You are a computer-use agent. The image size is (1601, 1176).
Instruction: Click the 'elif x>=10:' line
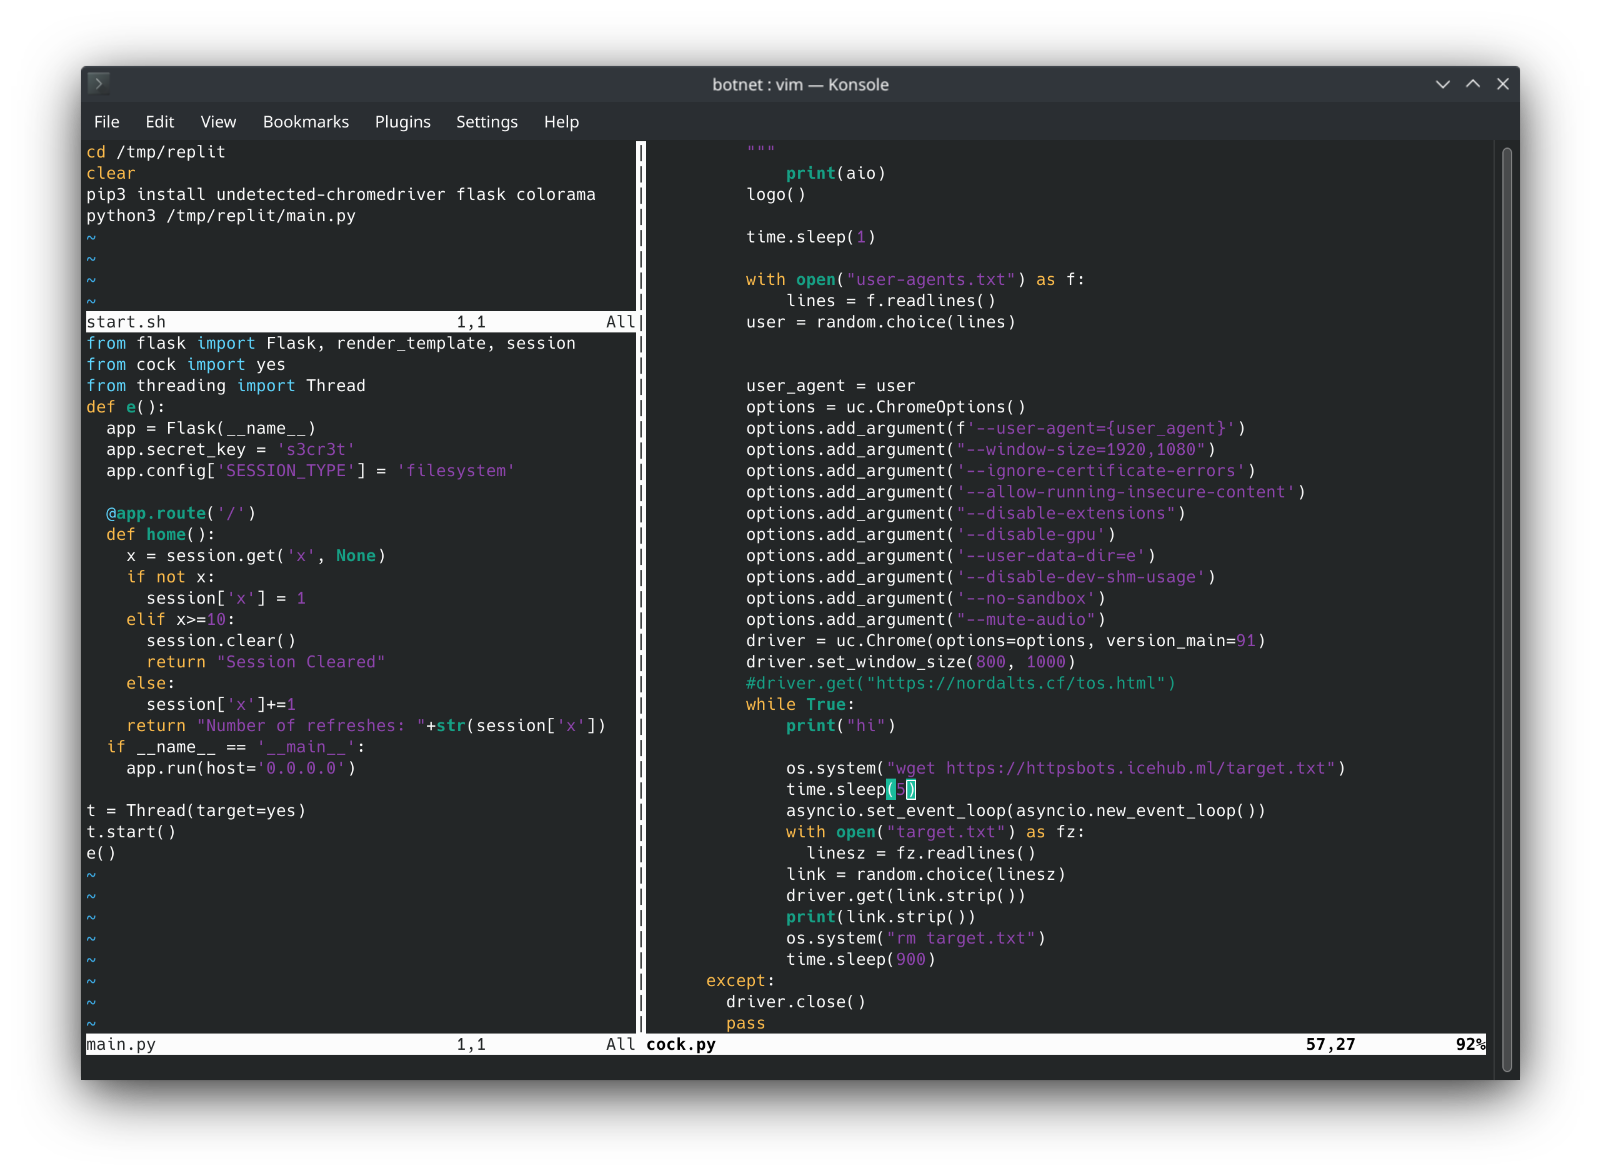(181, 620)
